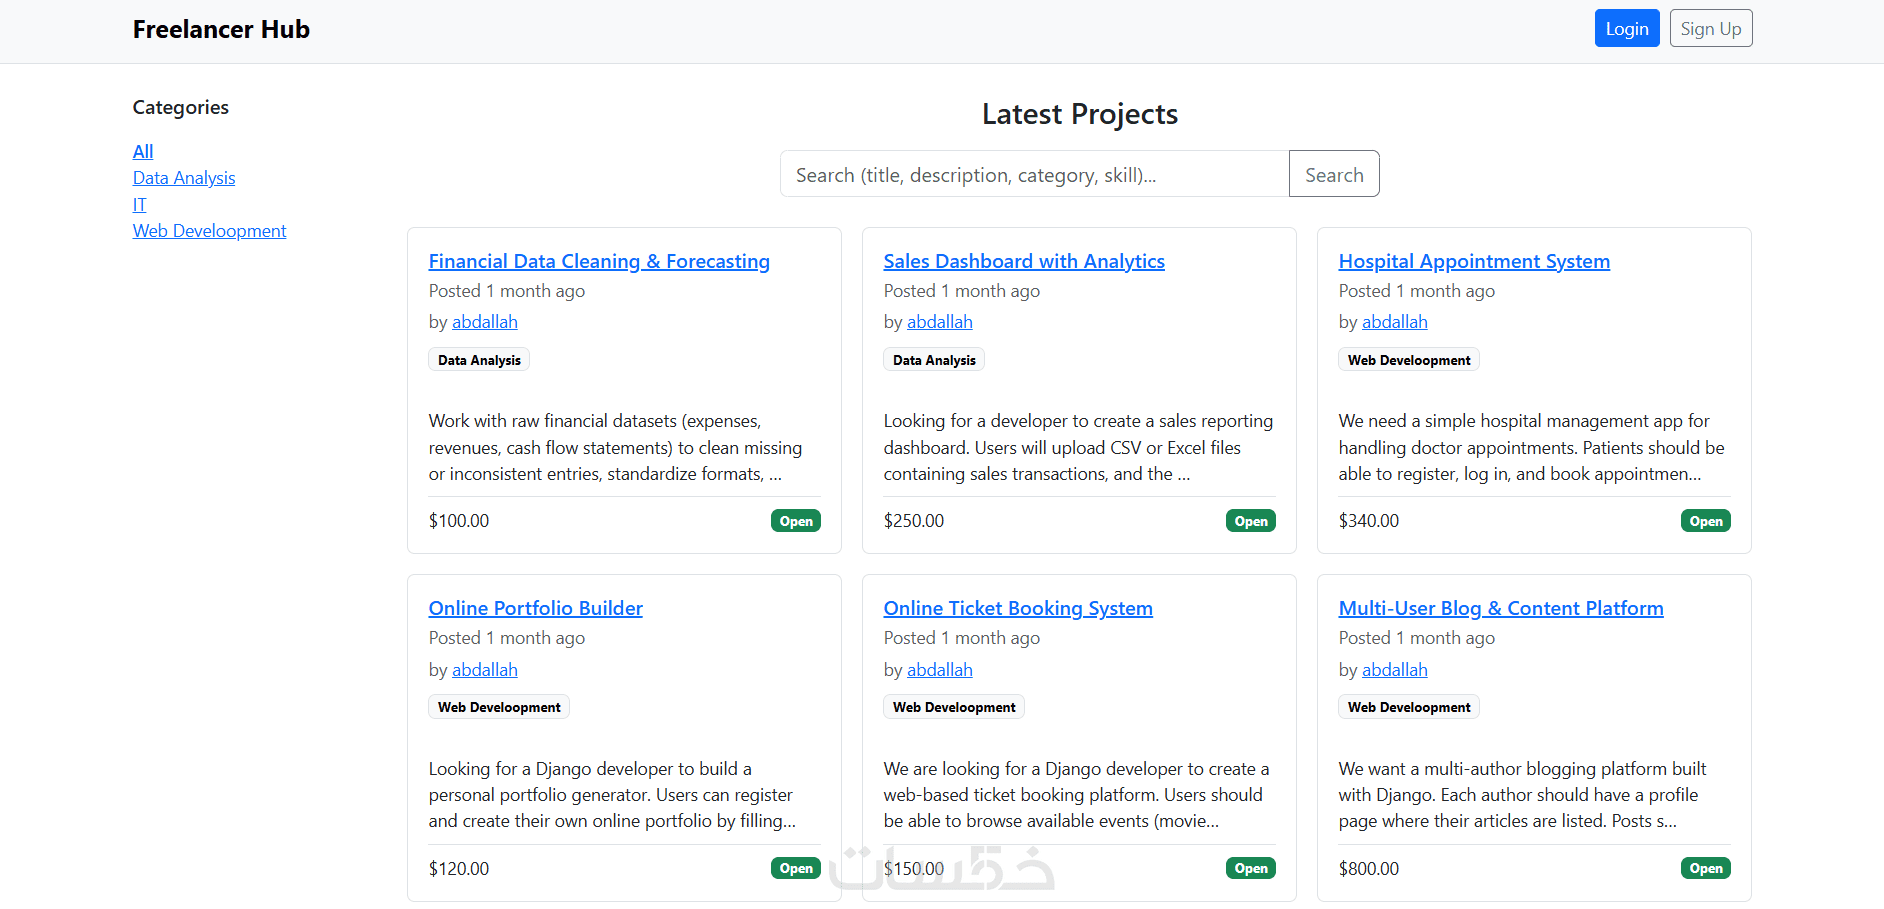
Task: Open the Freelancer Hub home logo
Action: click(221, 30)
